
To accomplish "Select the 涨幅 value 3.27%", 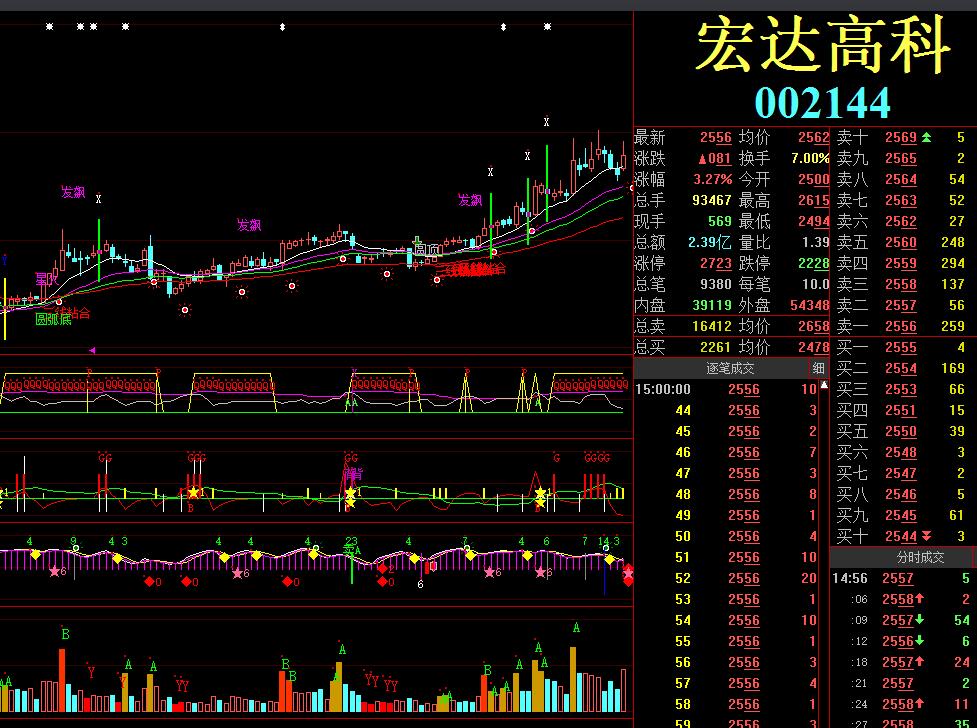I will [x=713, y=180].
